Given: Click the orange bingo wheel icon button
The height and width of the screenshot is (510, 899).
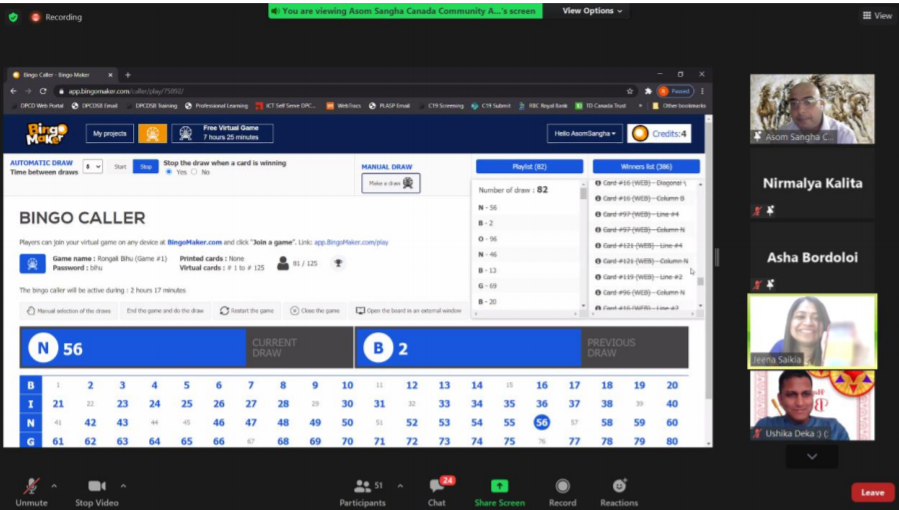Looking at the screenshot, I should tap(153, 134).
